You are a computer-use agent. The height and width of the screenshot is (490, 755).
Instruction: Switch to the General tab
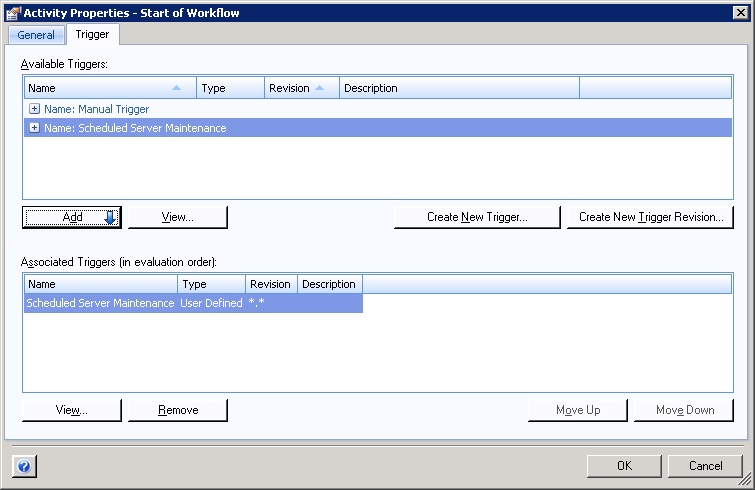36,35
